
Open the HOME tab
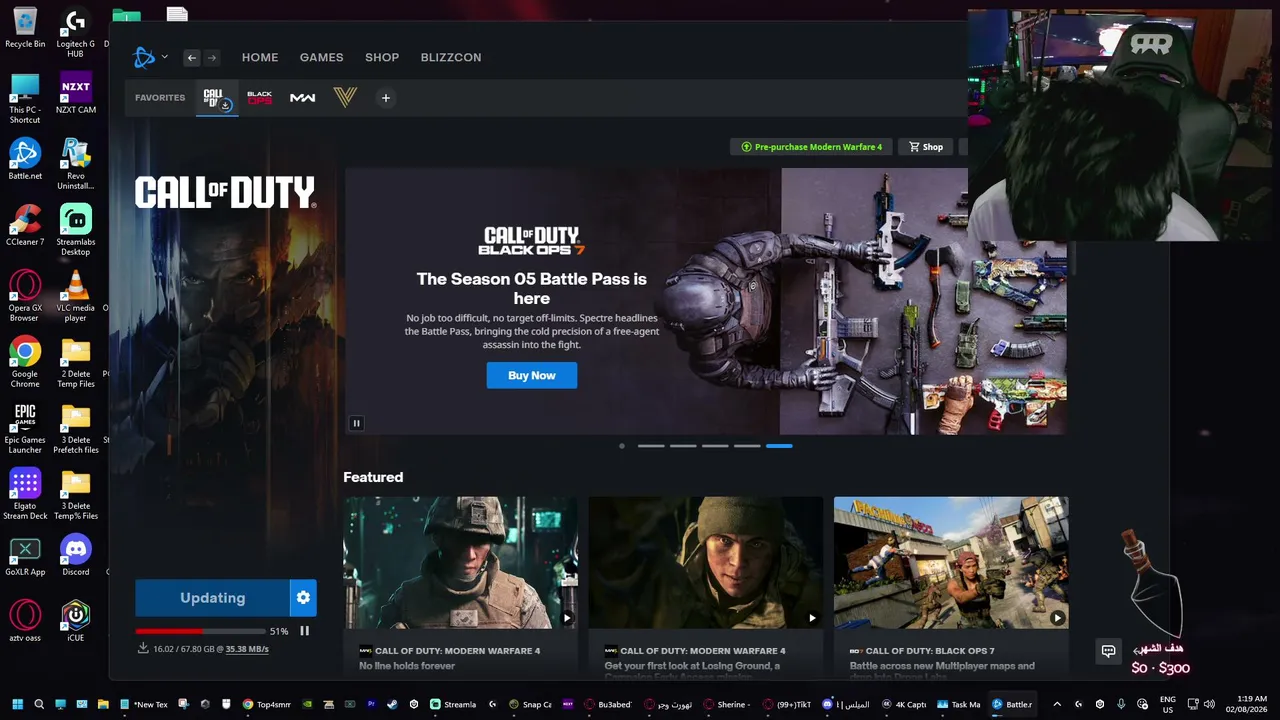(260, 58)
